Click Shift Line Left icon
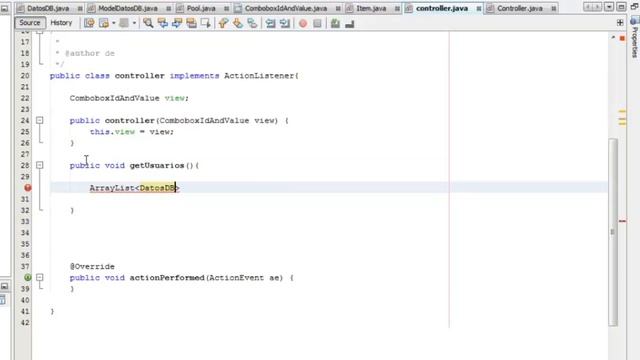Viewport: 640px width, 360px height. [270, 23]
